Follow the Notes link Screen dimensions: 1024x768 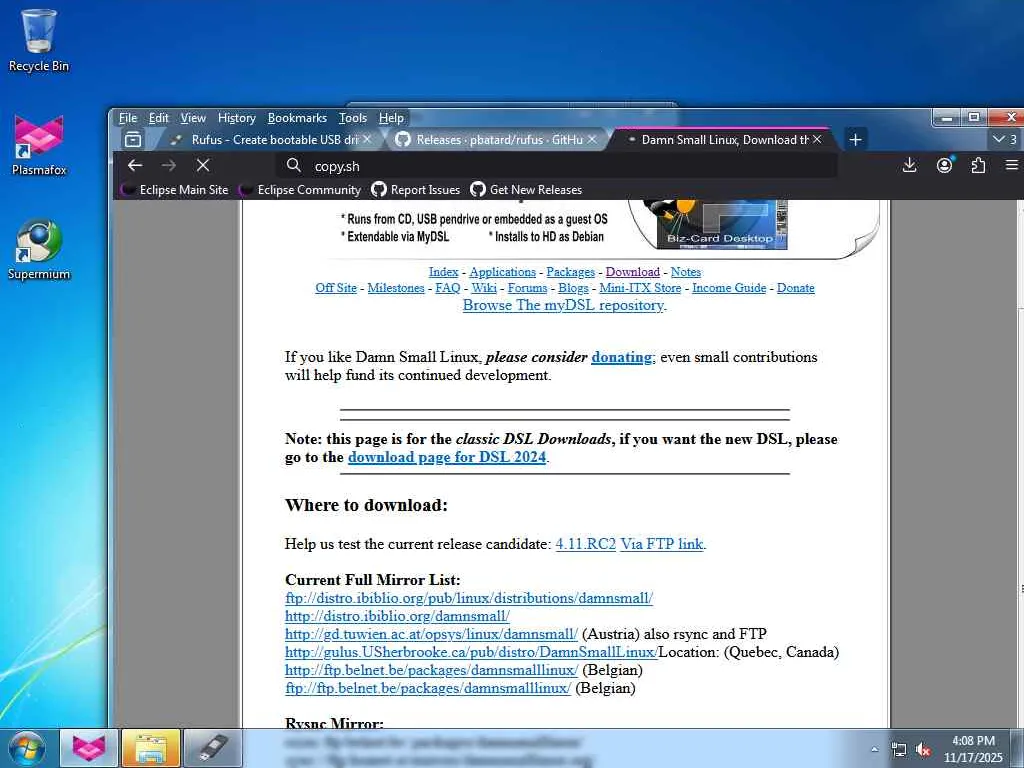click(x=686, y=272)
